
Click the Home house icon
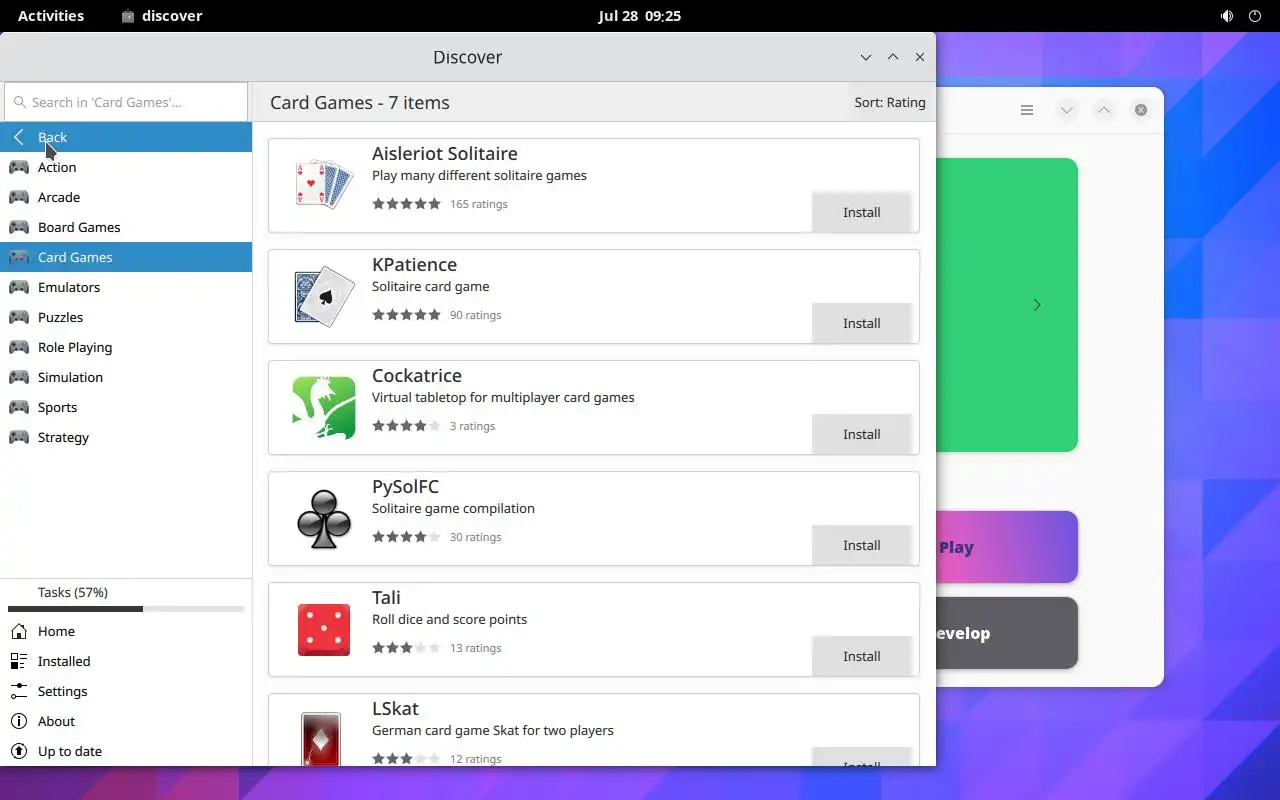click(19, 631)
